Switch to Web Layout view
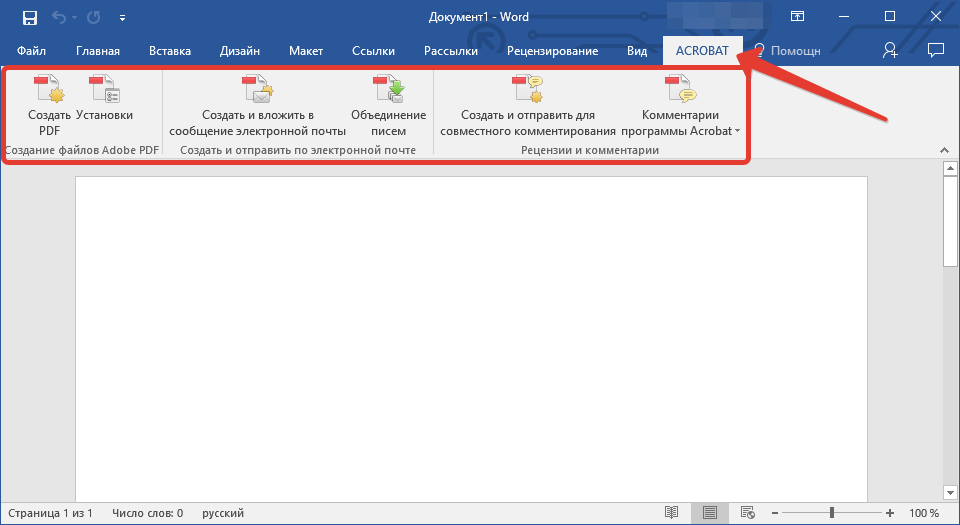 748,513
